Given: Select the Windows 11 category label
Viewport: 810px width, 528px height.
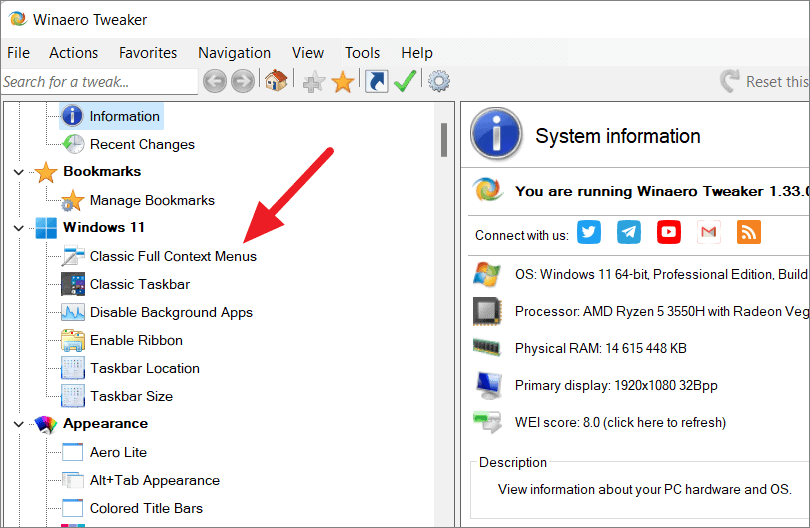Looking at the screenshot, I should (x=103, y=227).
